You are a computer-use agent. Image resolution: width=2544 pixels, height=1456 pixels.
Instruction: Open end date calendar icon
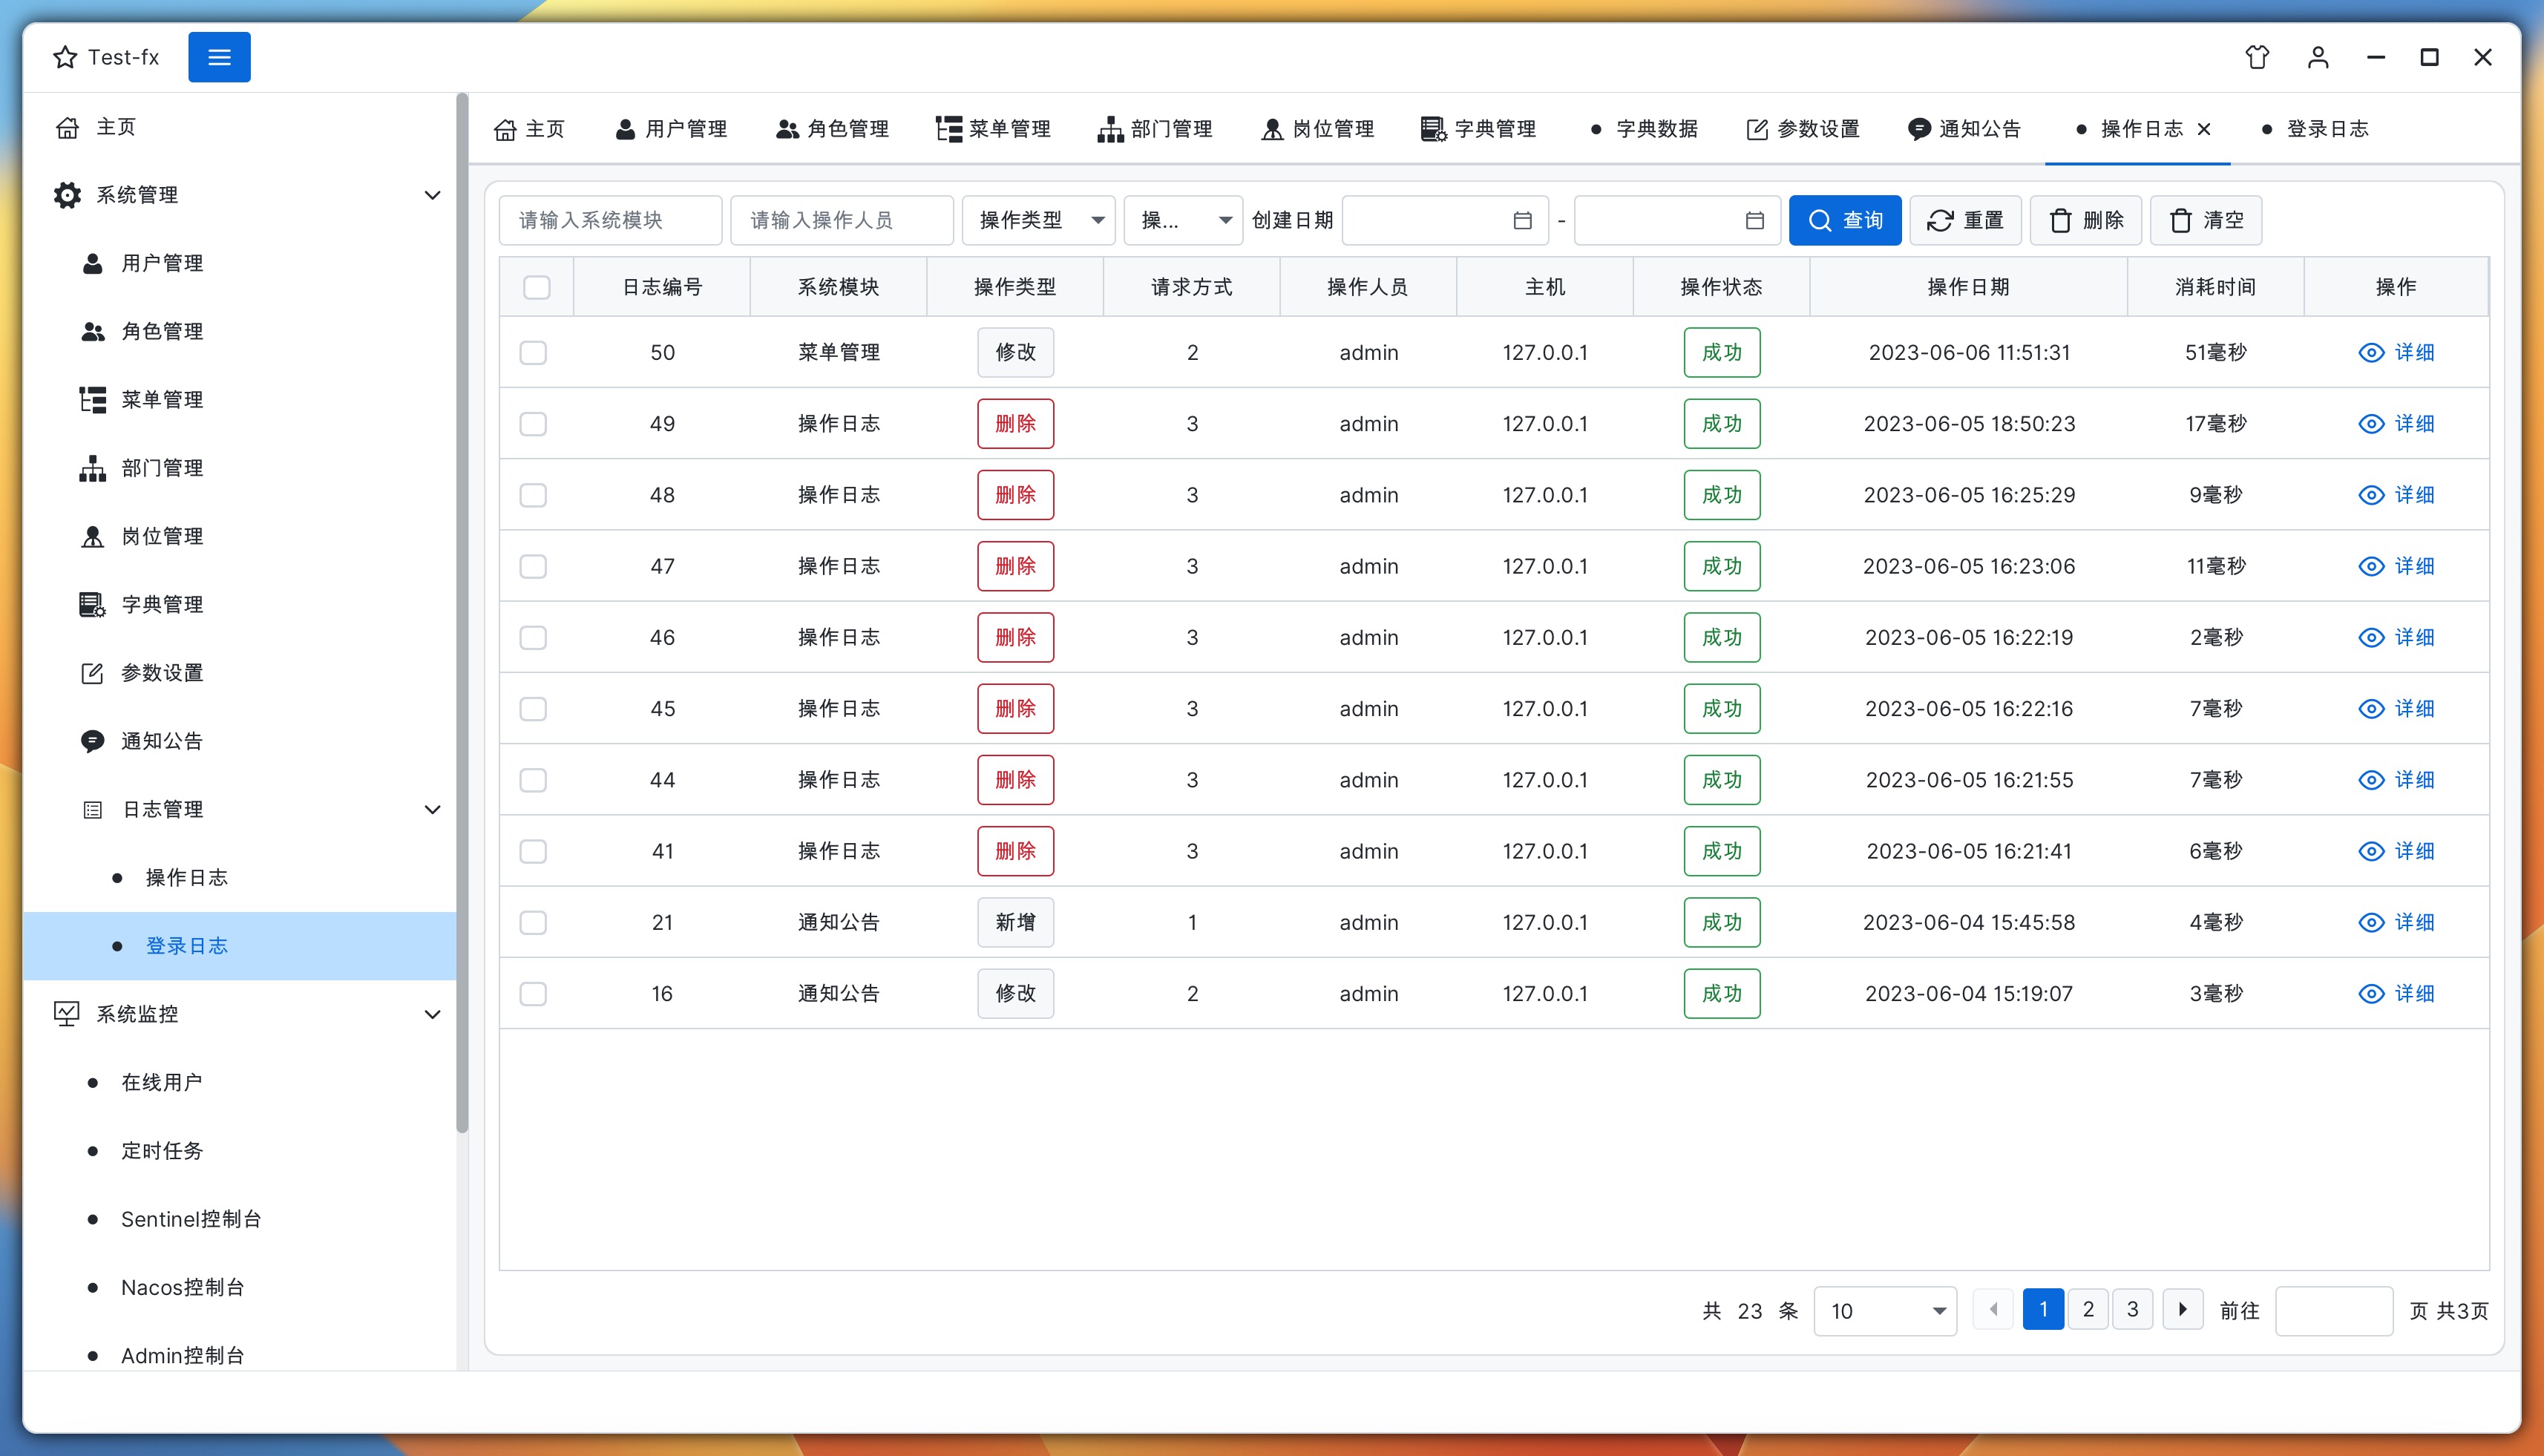click(1754, 220)
